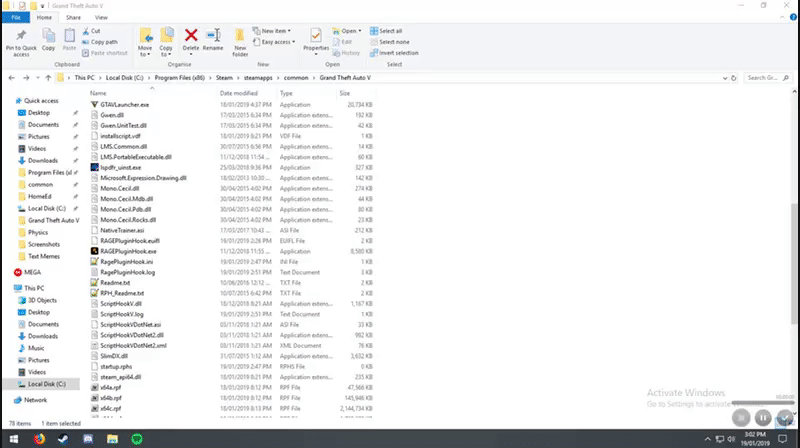The height and width of the screenshot is (448, 800).
Task: Refresh the folder view
Action: 734,78
